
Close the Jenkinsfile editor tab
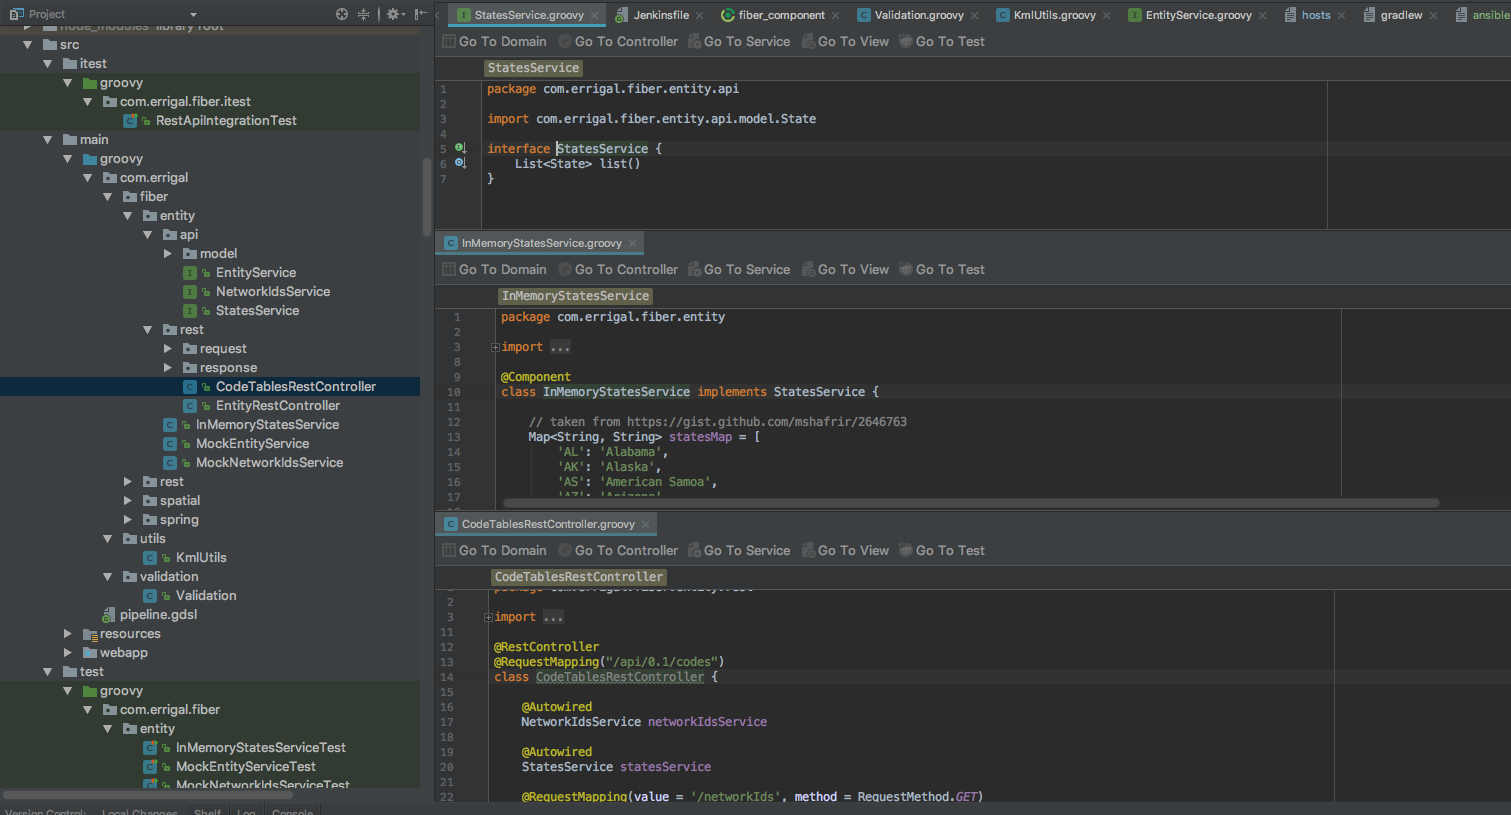(x=699, y=15)
